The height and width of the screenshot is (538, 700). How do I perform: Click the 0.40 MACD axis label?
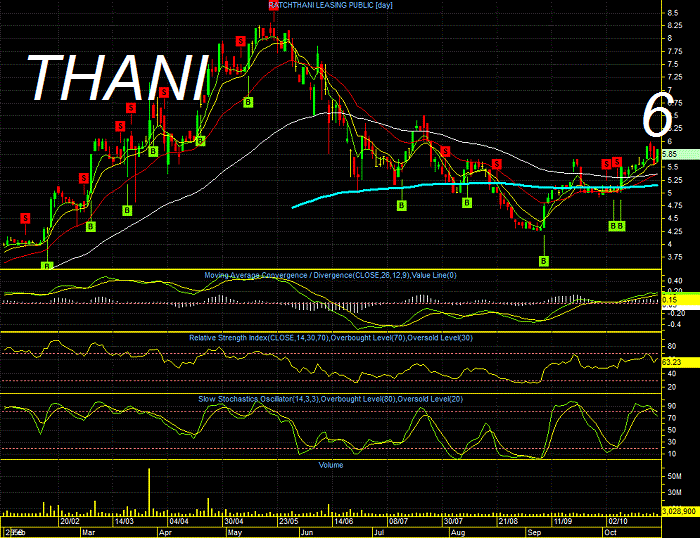[675, 281]
